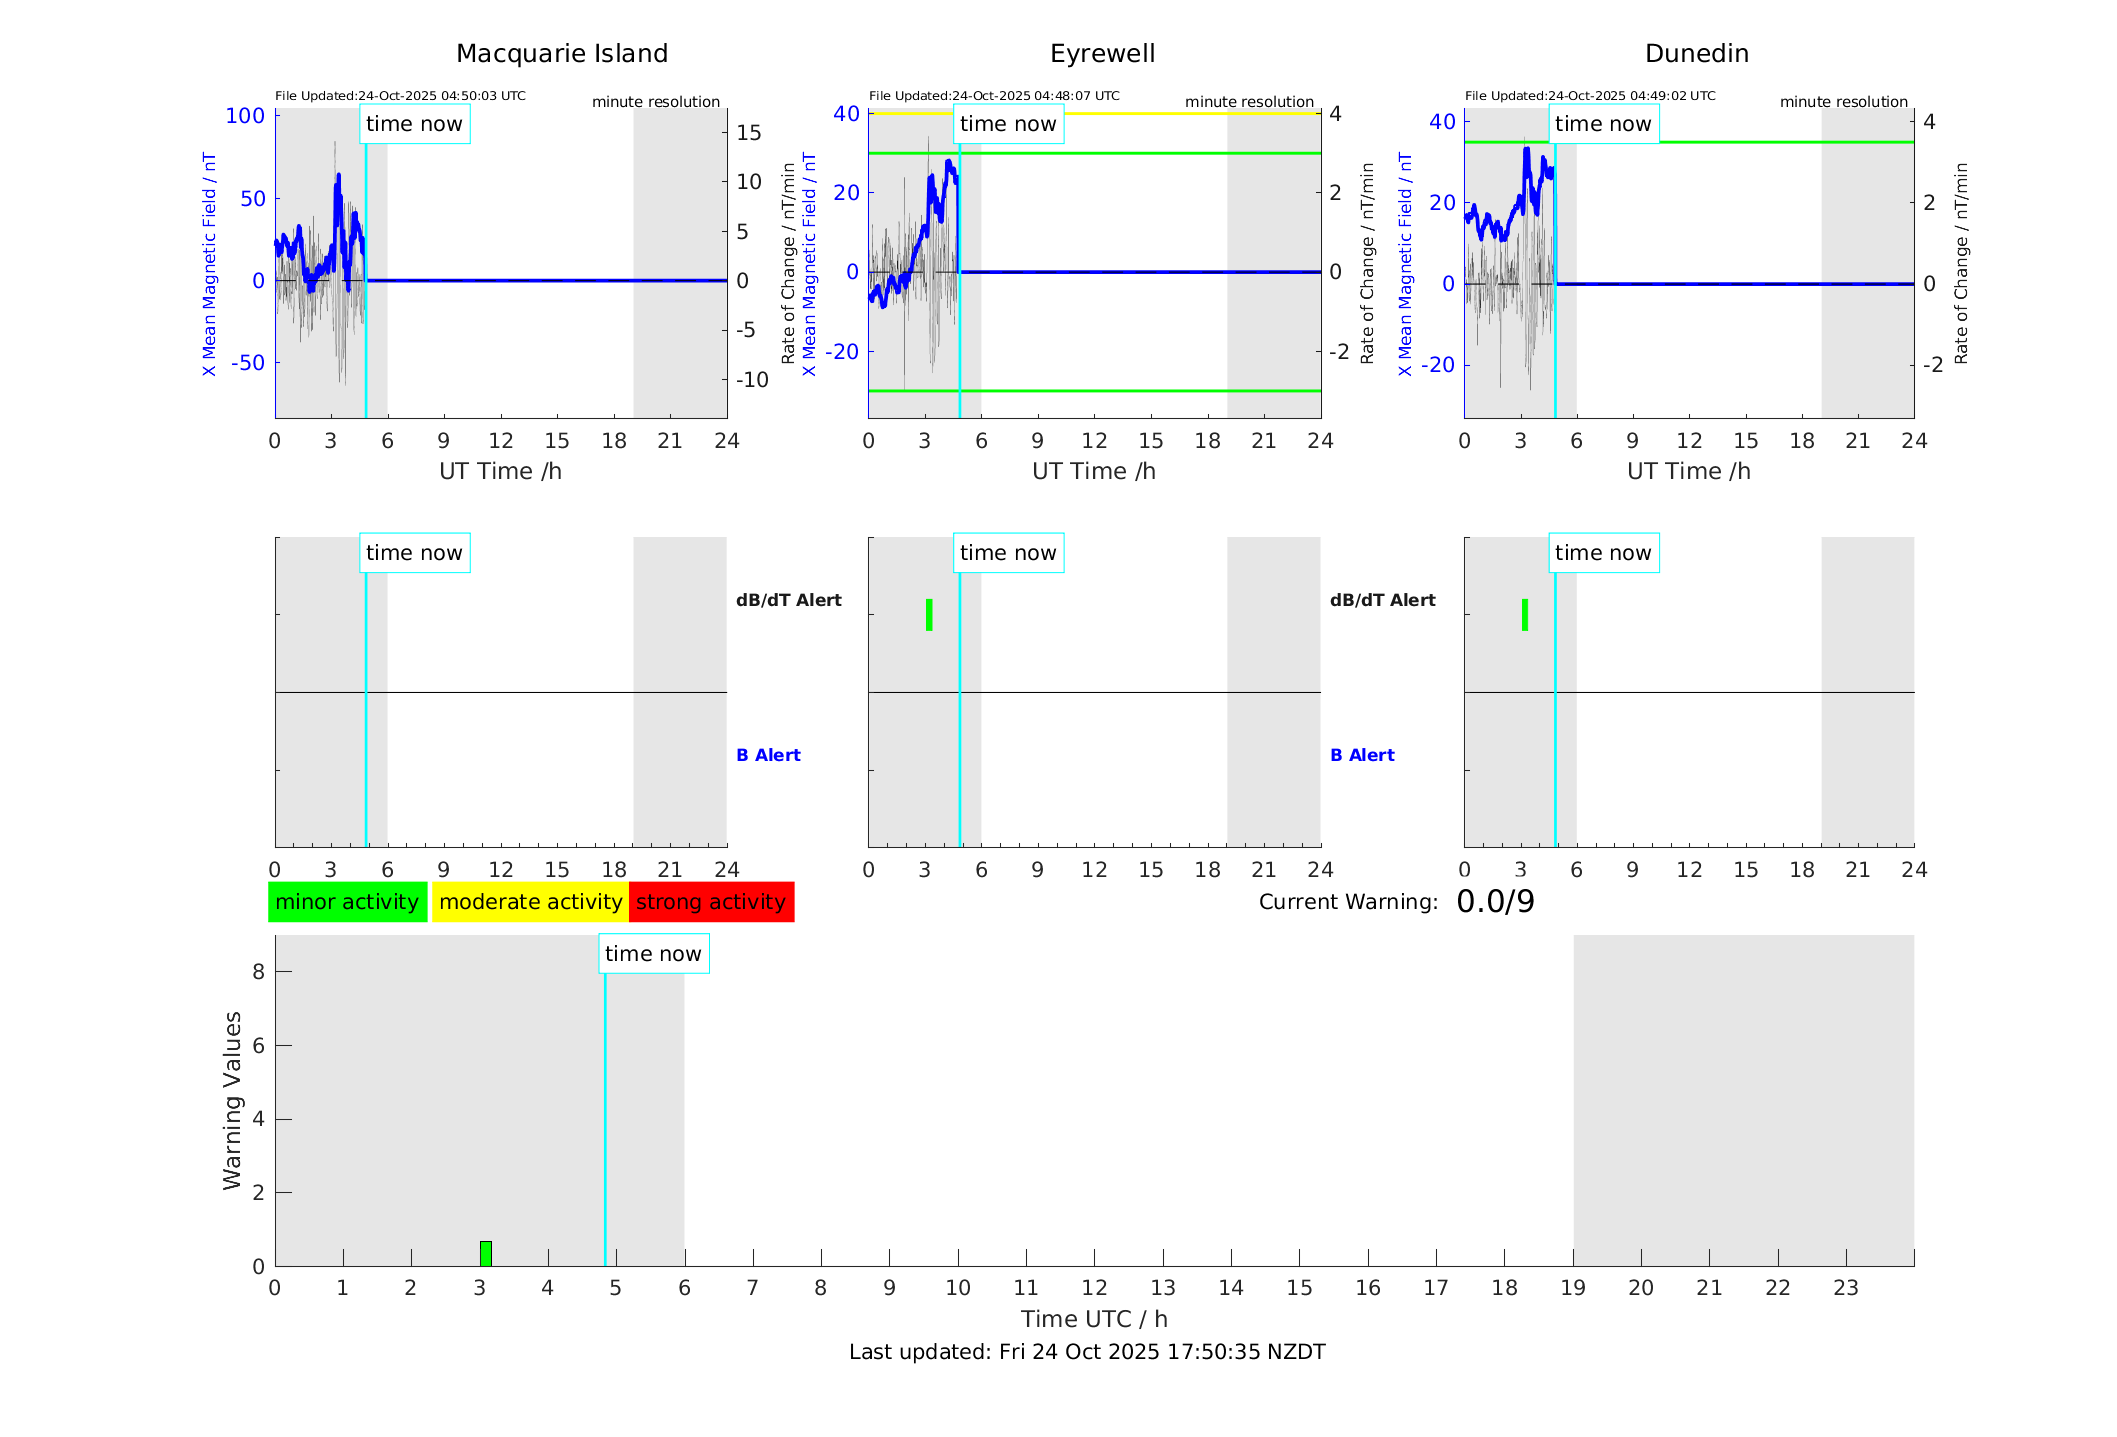
Task: Click Dunedin's File Updated timestamp
Action: click(x=1590, y=96)
